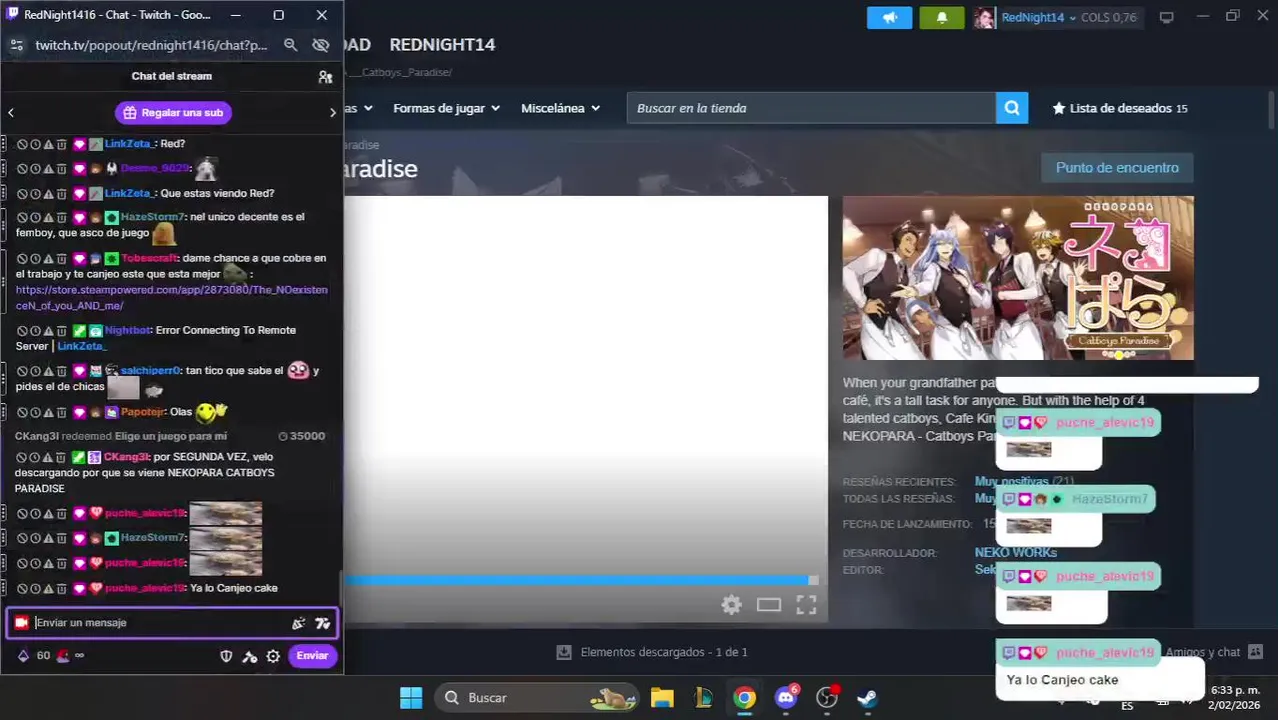Toggle the crossed-eye tracking protection icon in address bar
The height and width of the screenshot is (720, 1278).
pos(320,45)
